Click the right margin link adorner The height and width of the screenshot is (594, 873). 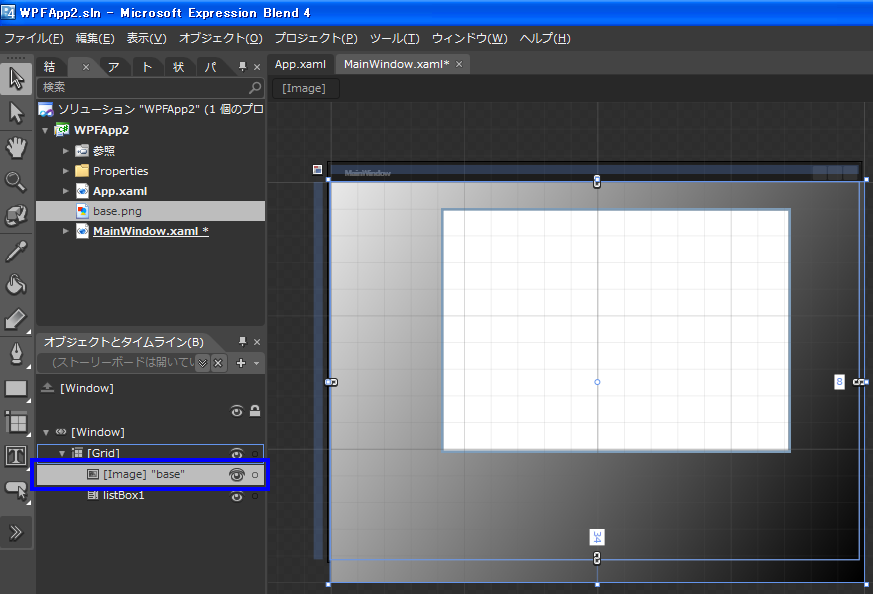pyautogui.click(x=860, y=382)
